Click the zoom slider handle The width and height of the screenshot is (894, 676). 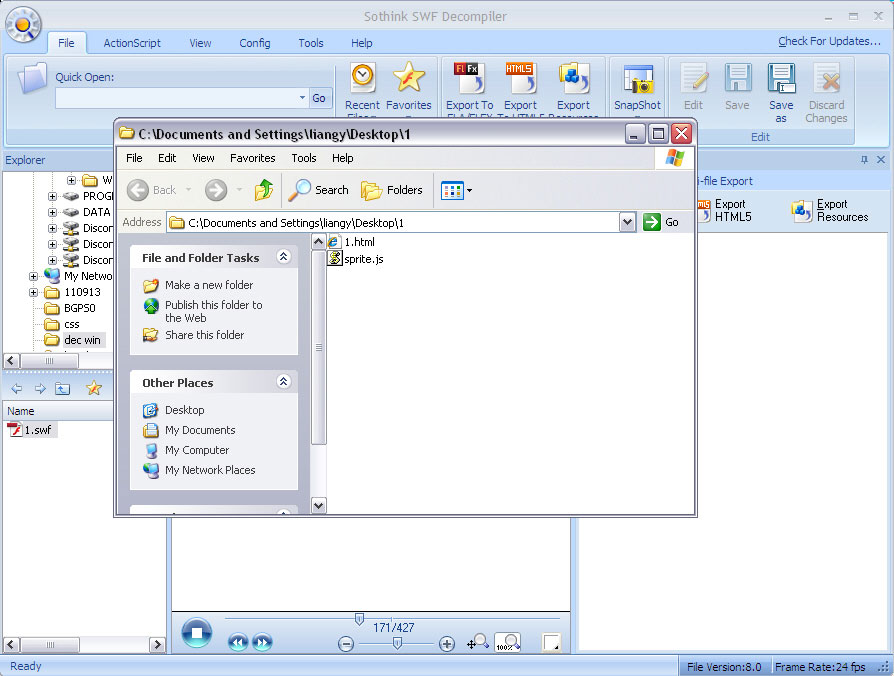(x=397, y=644)
